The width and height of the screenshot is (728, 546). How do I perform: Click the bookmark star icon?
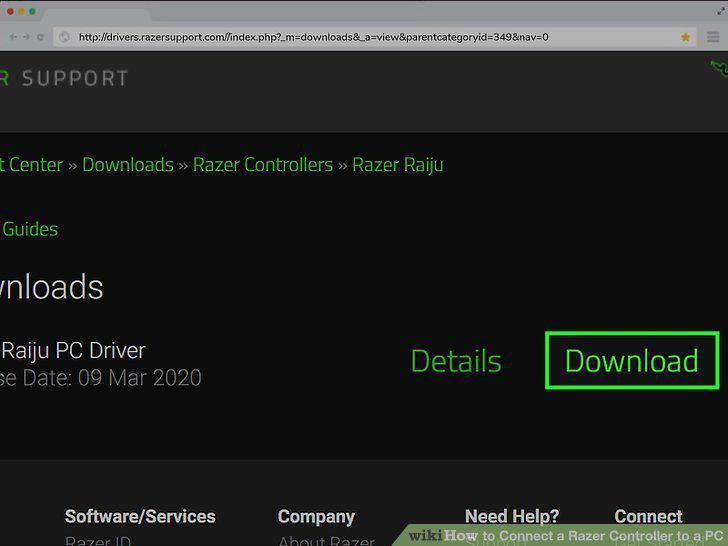[x=685, y=37]
